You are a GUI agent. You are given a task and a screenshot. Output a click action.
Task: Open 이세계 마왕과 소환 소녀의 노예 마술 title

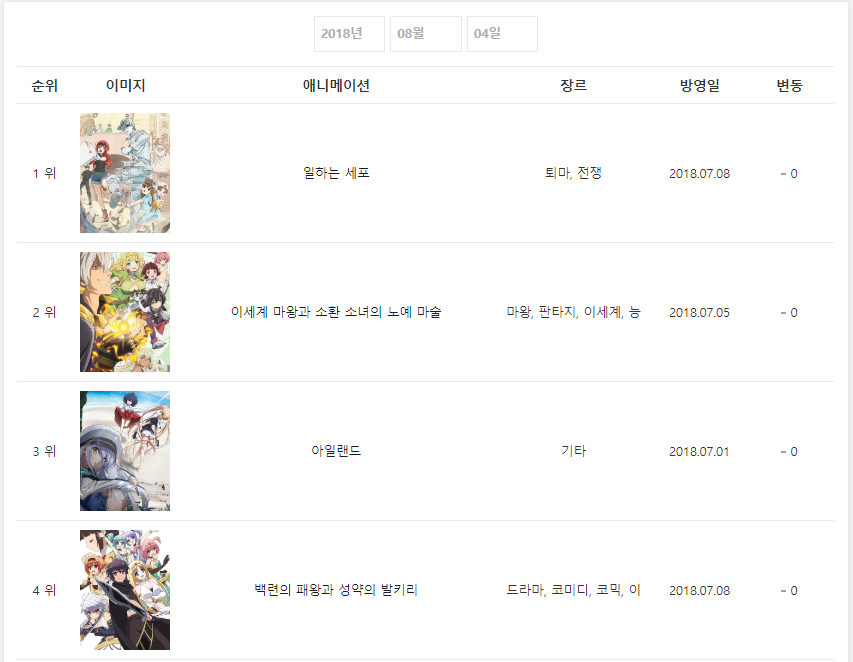[x=336, y=312]
